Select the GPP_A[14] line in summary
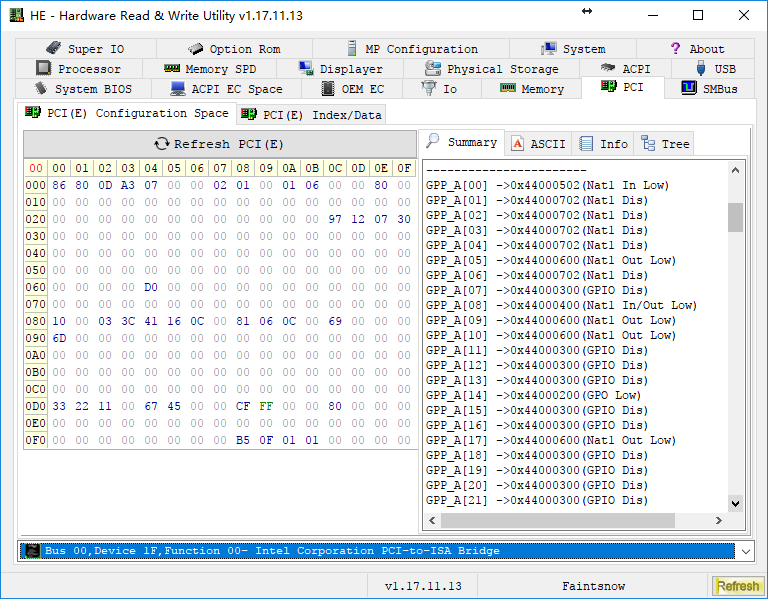This screenshot has height=599, width=768. click(534, 395)
